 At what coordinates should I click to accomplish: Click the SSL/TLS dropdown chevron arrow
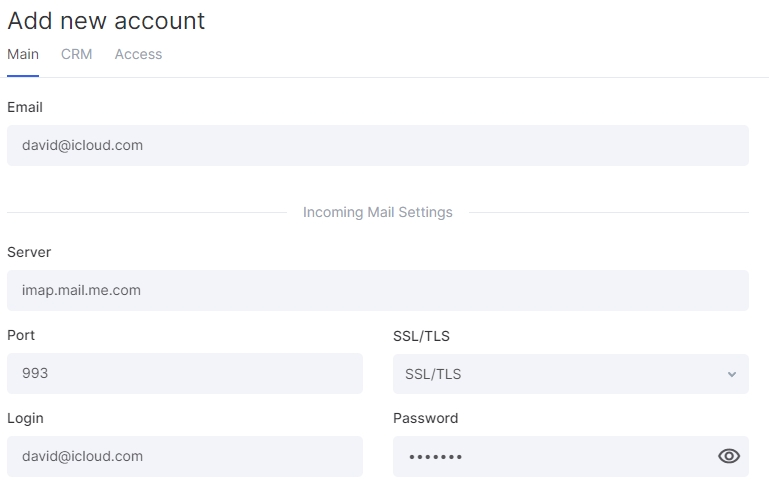click(x=732, y=374)
